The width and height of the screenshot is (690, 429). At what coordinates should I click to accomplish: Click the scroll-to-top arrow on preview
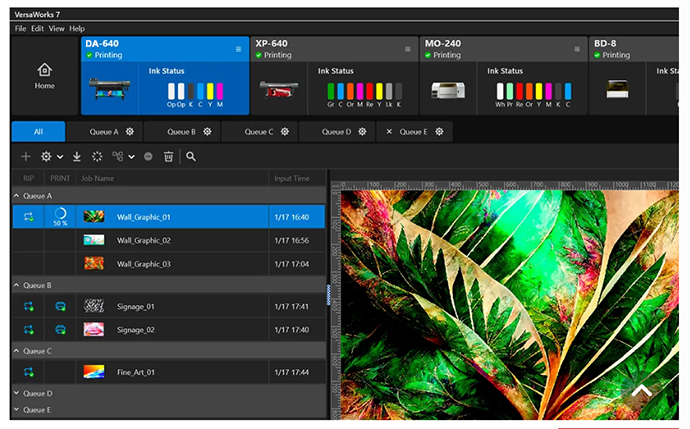[642, 390]
